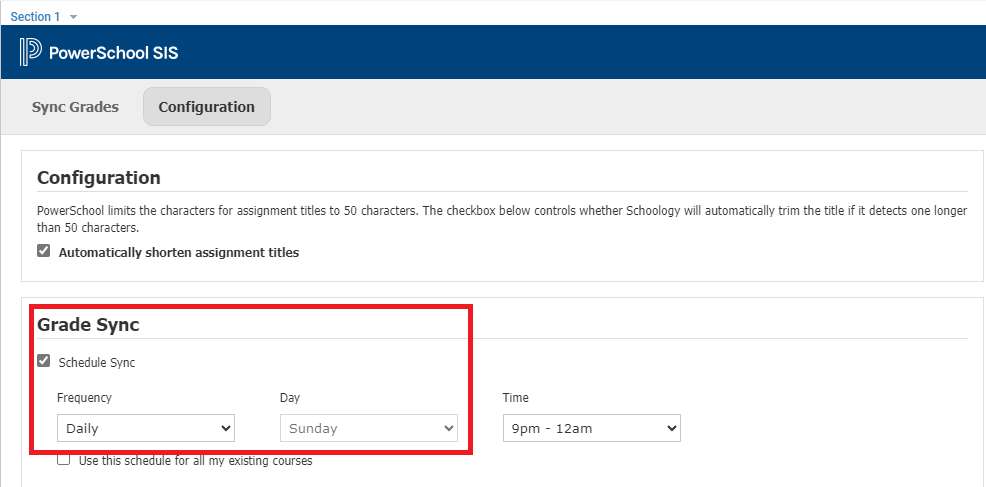Switch to the Sync Grades tab
The image size is (986, 487).
[x=75, y=107]
